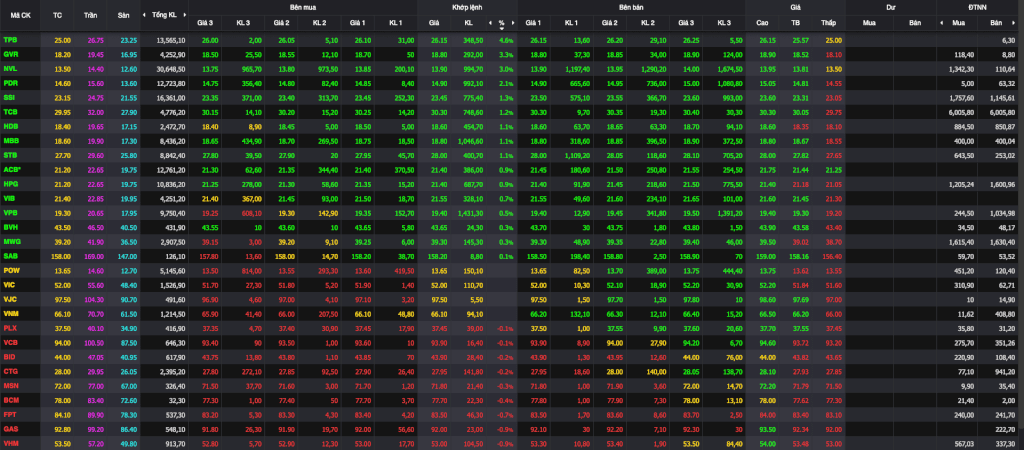1024x450 pixels.
Task: Open PLX stock ticker
Action: [x=10, y=327]
